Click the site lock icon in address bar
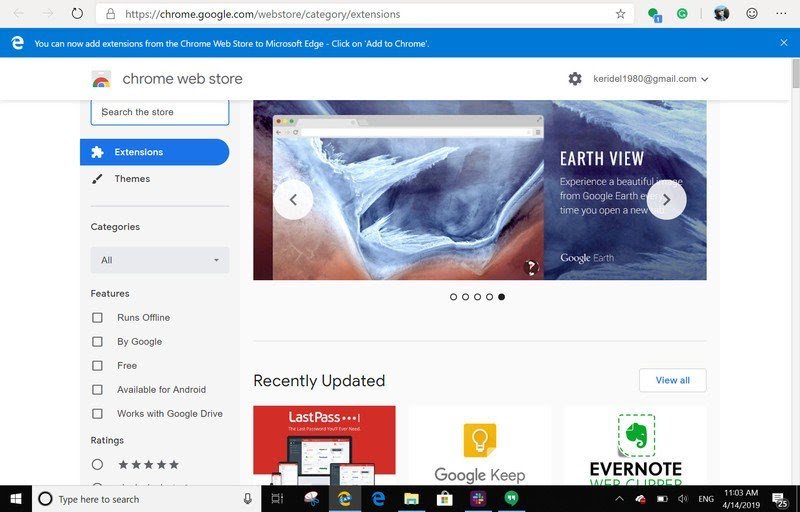 110,14
